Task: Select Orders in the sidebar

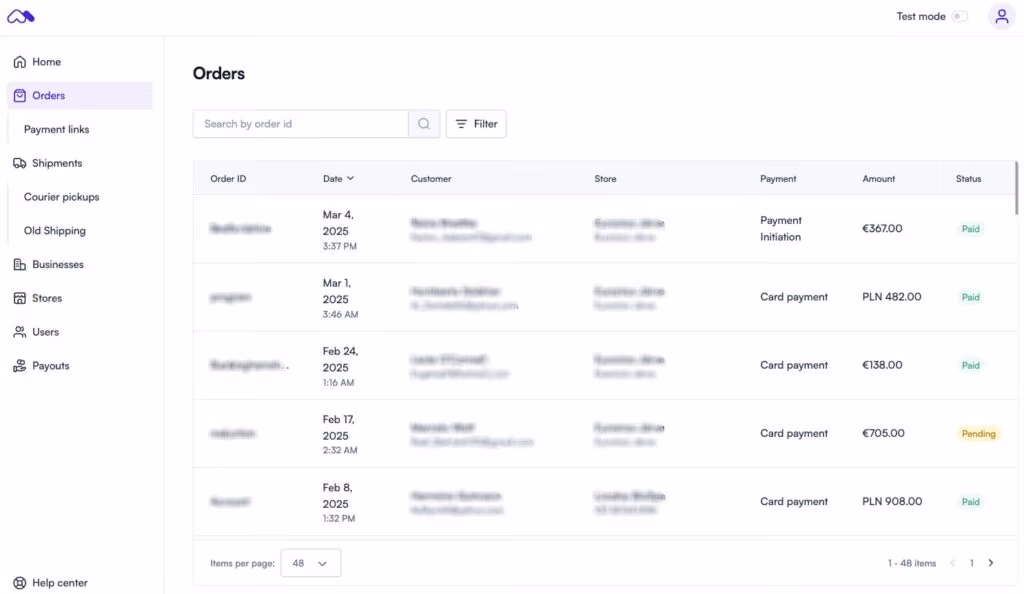Action: tap(80, 95)
